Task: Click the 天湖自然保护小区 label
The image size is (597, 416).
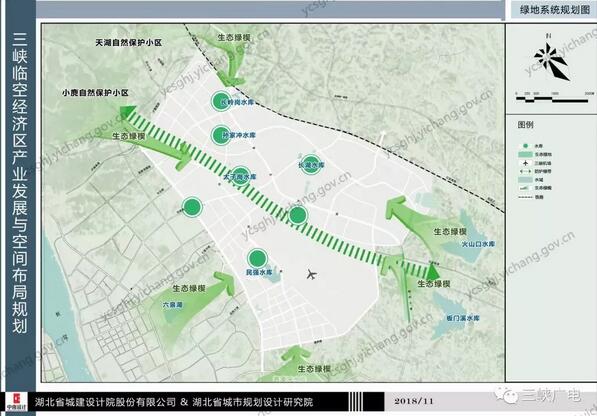Action: tap(128, 43)
